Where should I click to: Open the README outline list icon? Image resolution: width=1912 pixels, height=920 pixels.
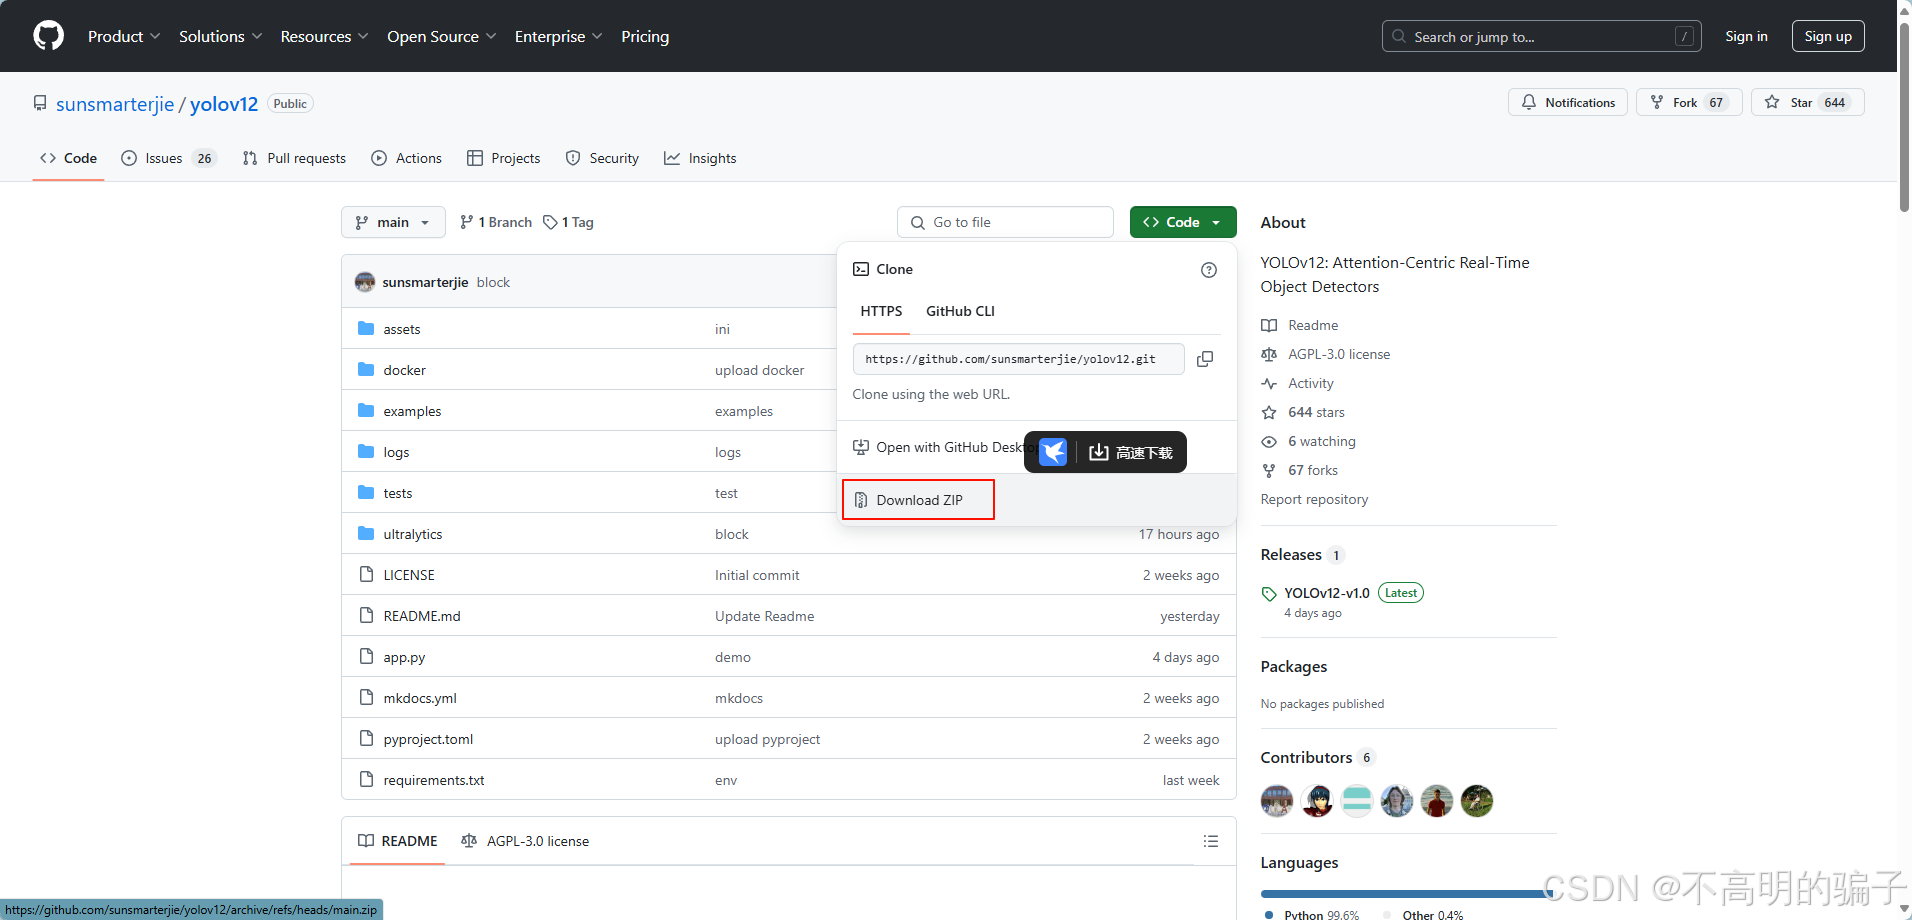point(1211,841)
